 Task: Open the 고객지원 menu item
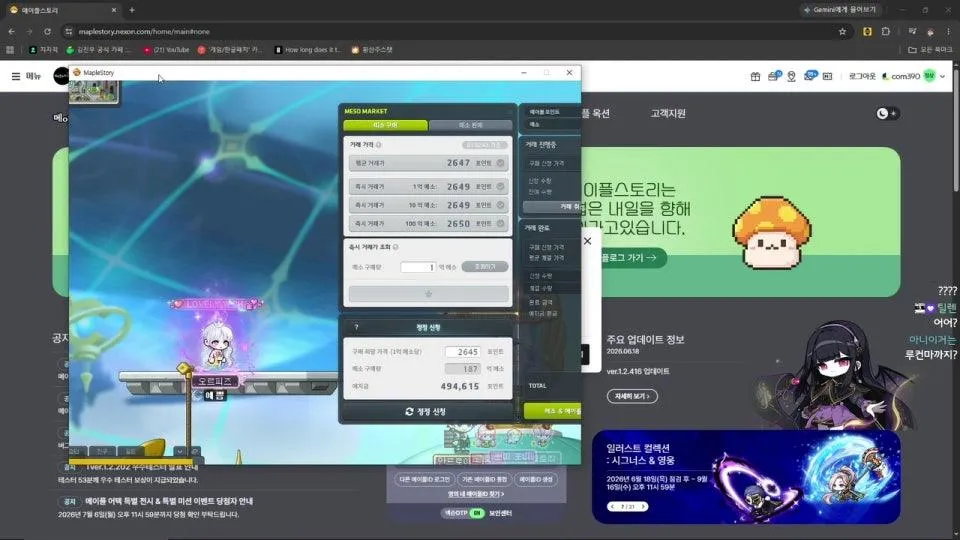668,113
